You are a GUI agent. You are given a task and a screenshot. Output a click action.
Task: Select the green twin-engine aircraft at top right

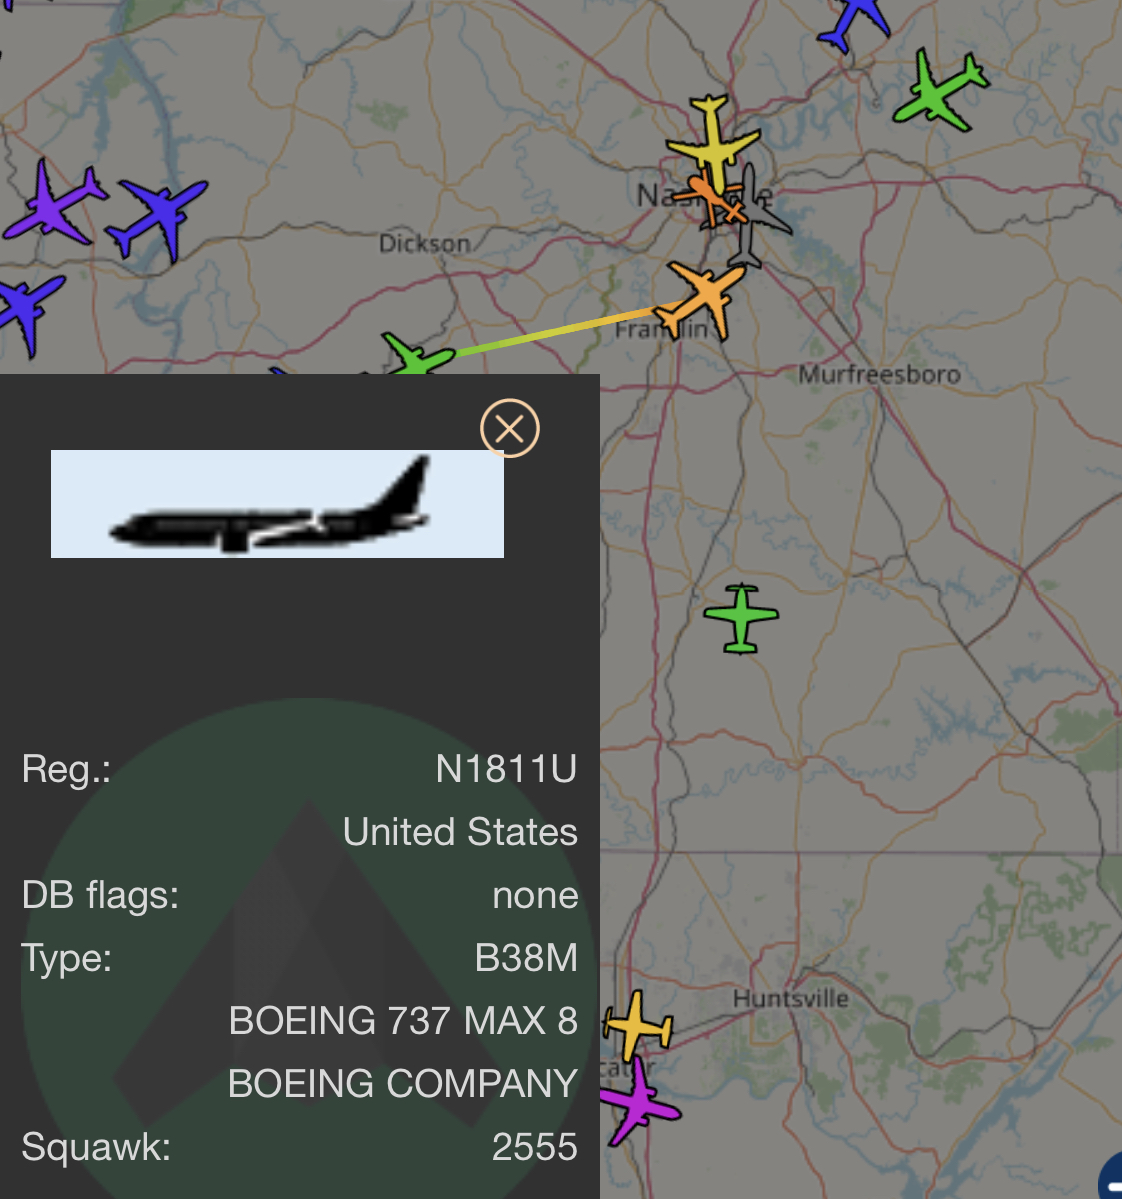941,90
